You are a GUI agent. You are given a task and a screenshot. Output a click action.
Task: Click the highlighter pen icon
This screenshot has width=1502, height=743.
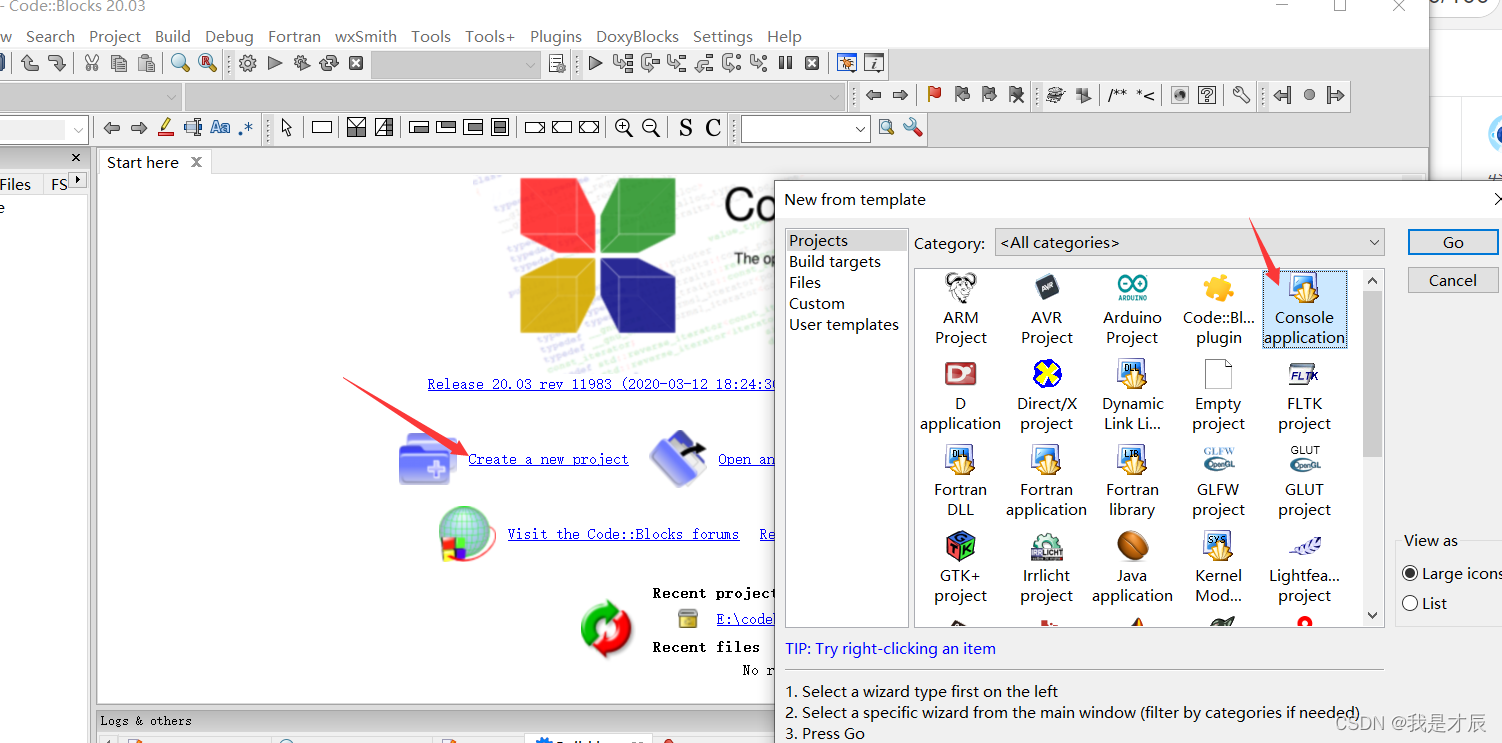[x=166, y=127]
